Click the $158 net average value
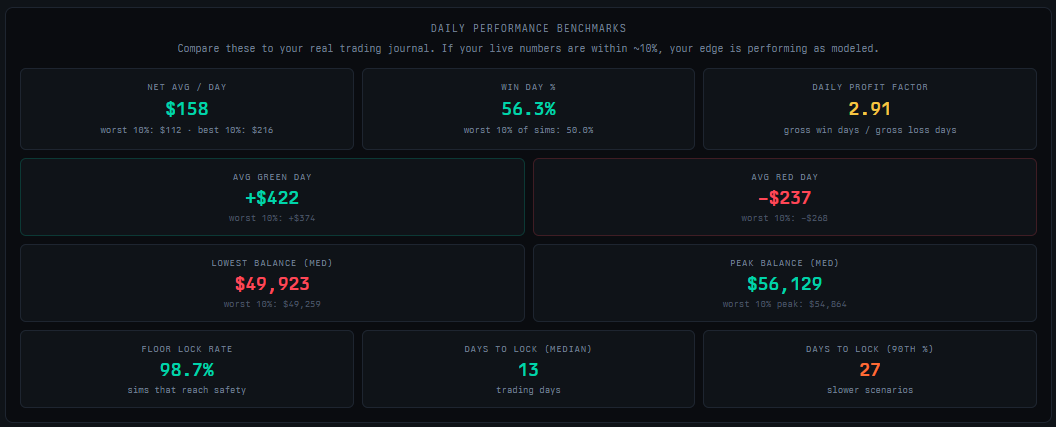 [187, 109]
